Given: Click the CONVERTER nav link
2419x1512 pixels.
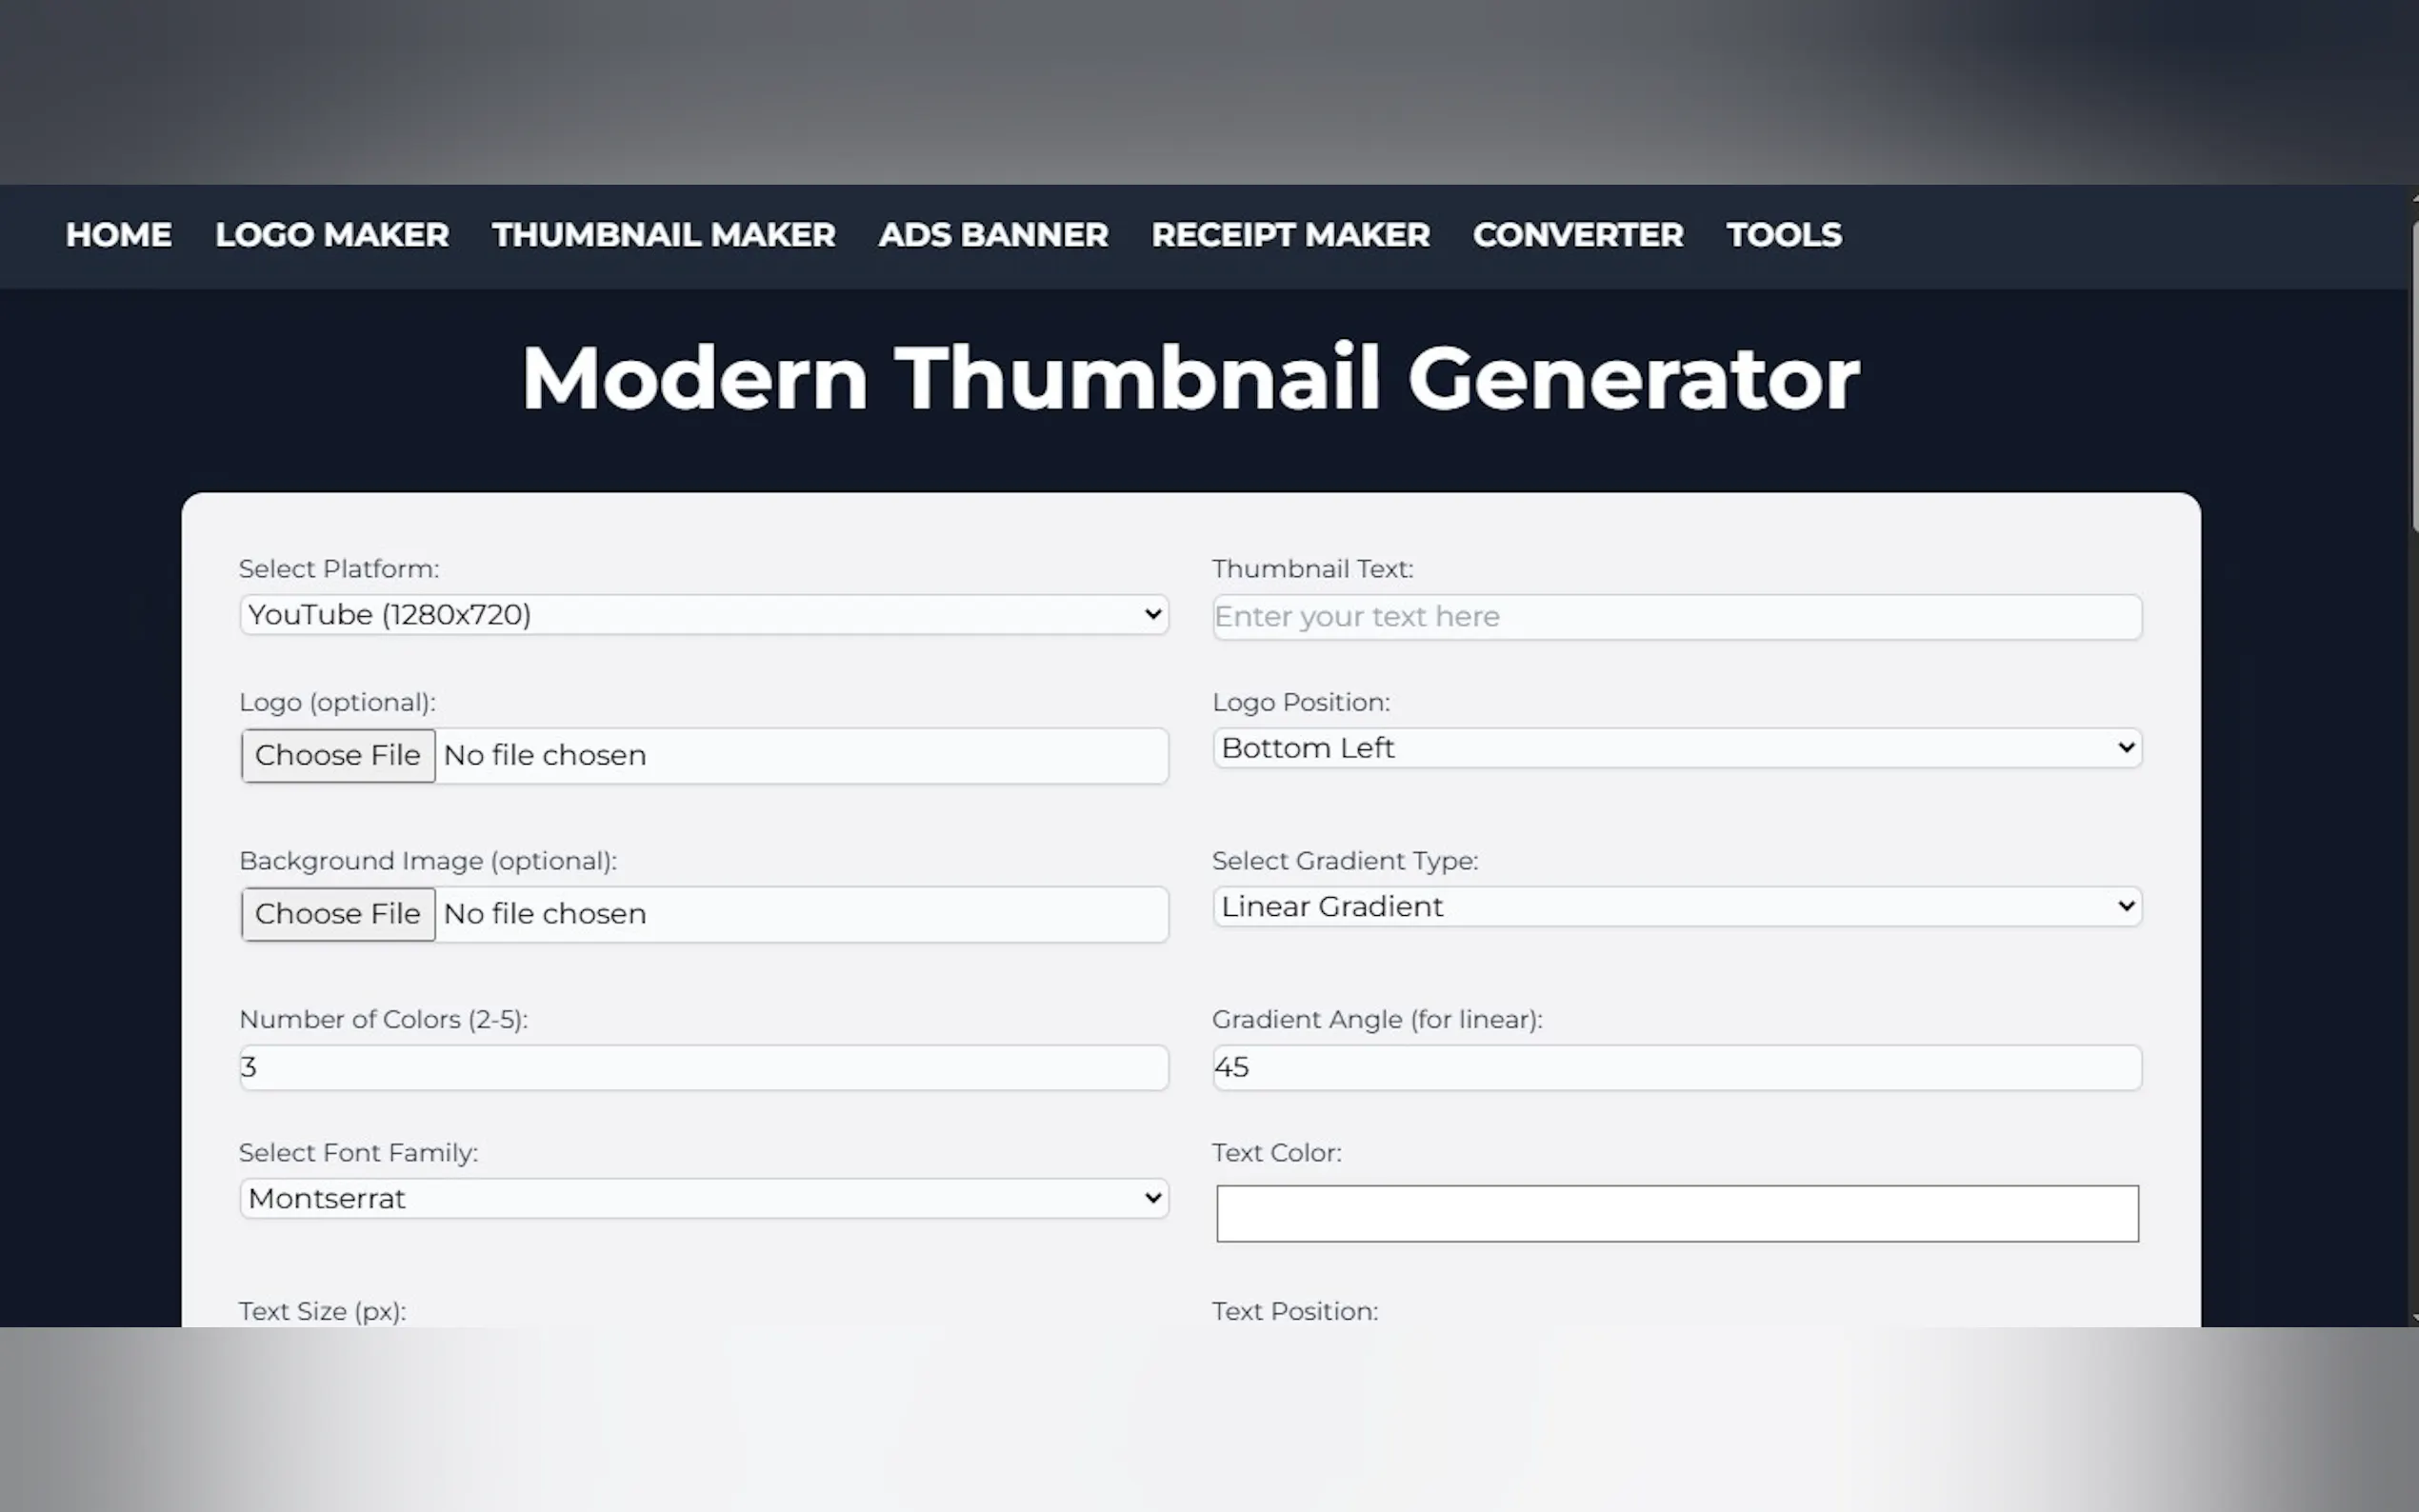Looking at the screenshot, I should point(1578,235).
